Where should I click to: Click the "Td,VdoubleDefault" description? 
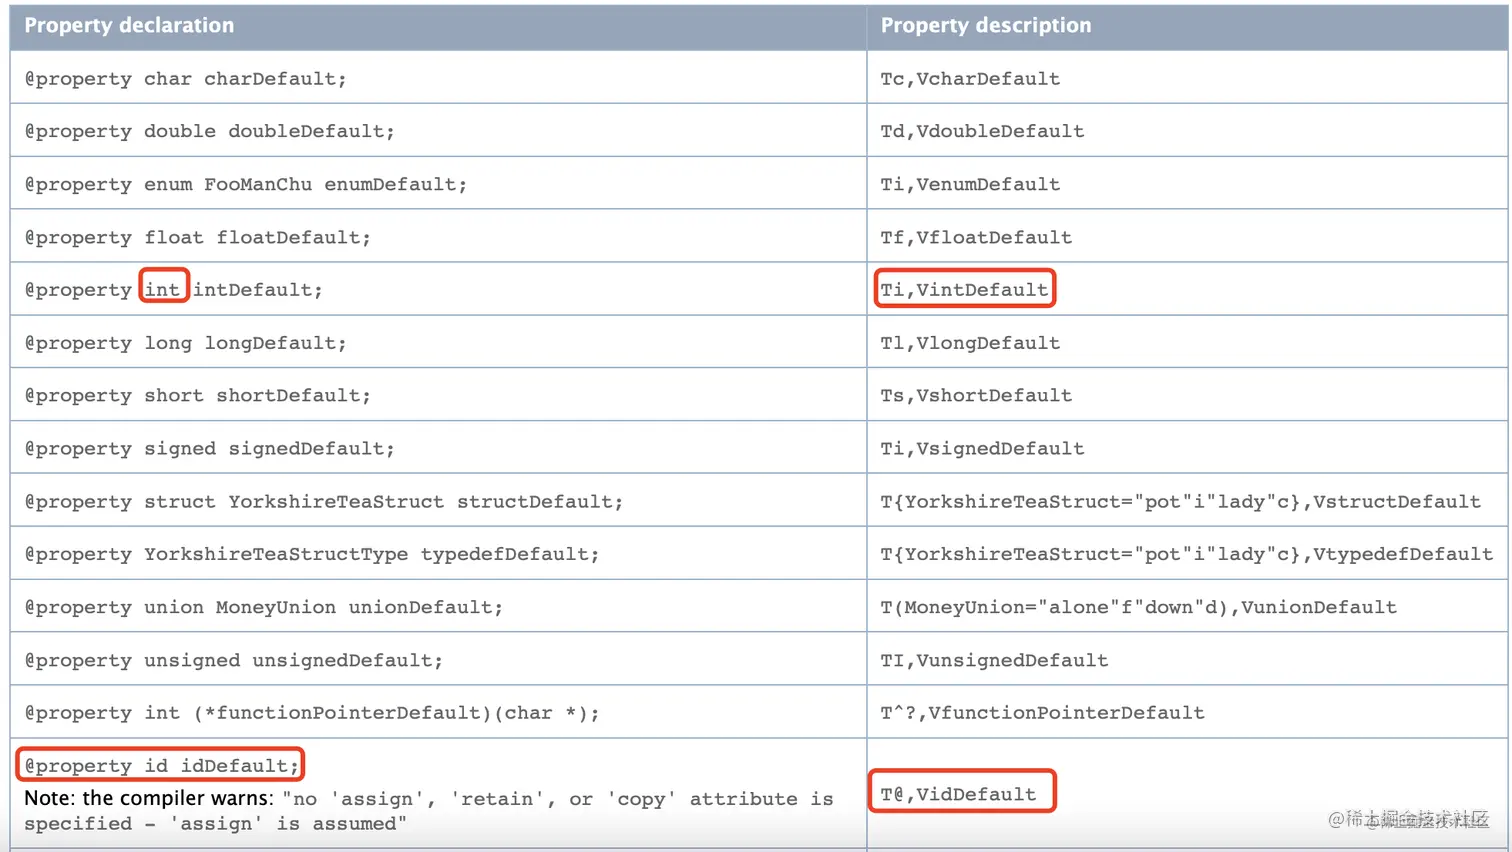coord(982,132)
